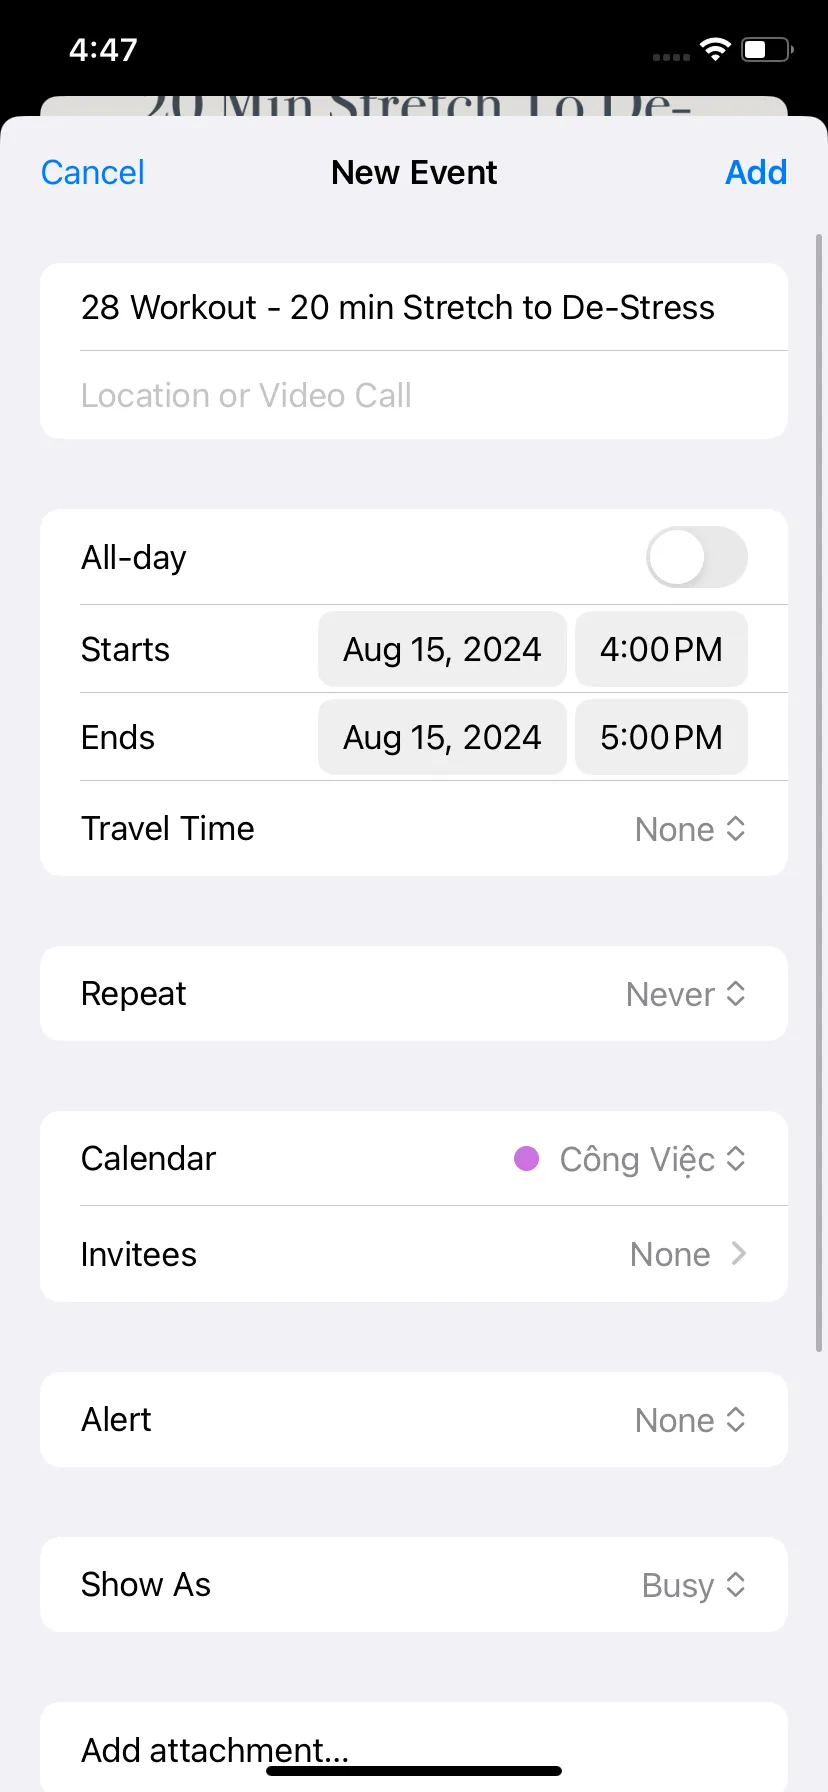
Task: Tap the battery indicator icon
Action: pyautogui.click(x=767, y=49)
